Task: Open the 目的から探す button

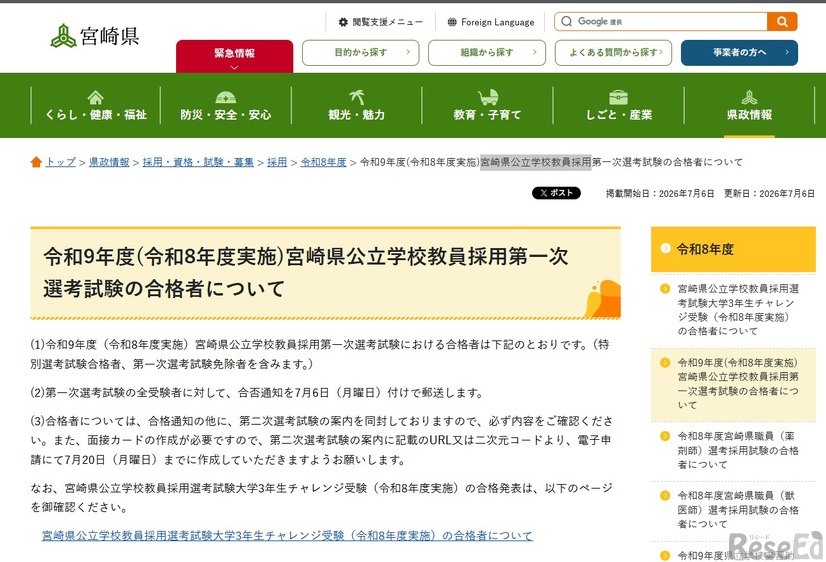Action: click(360, 53)
